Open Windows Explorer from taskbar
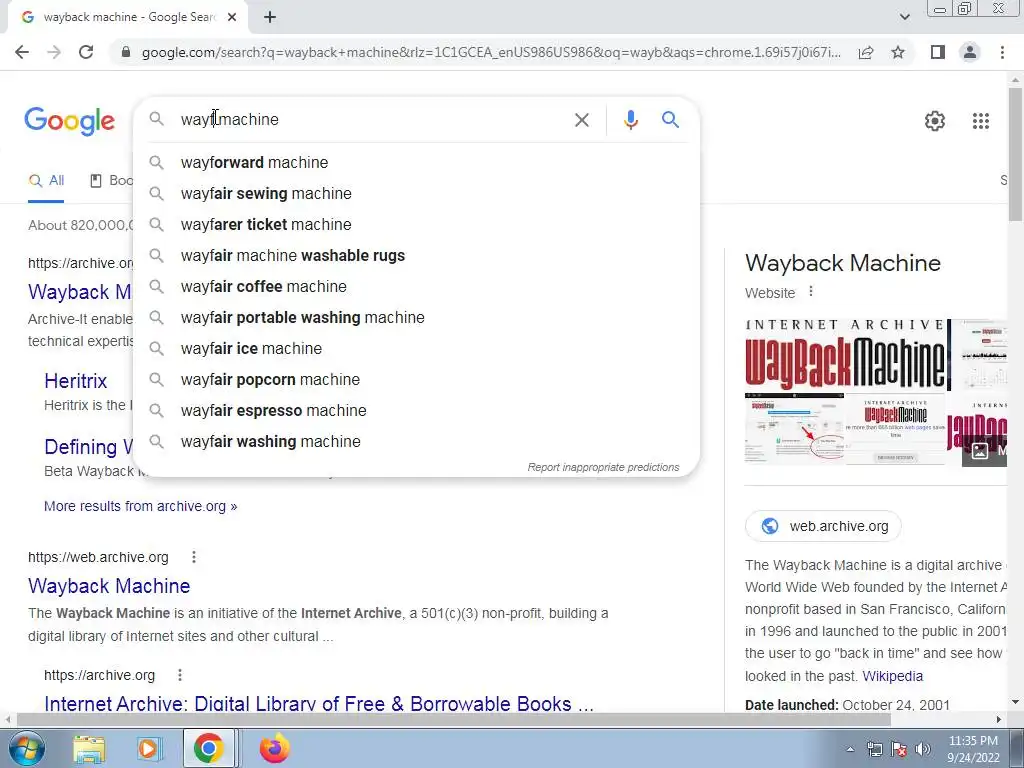Viewport: 1024px width, 768px height. (89, 748)
